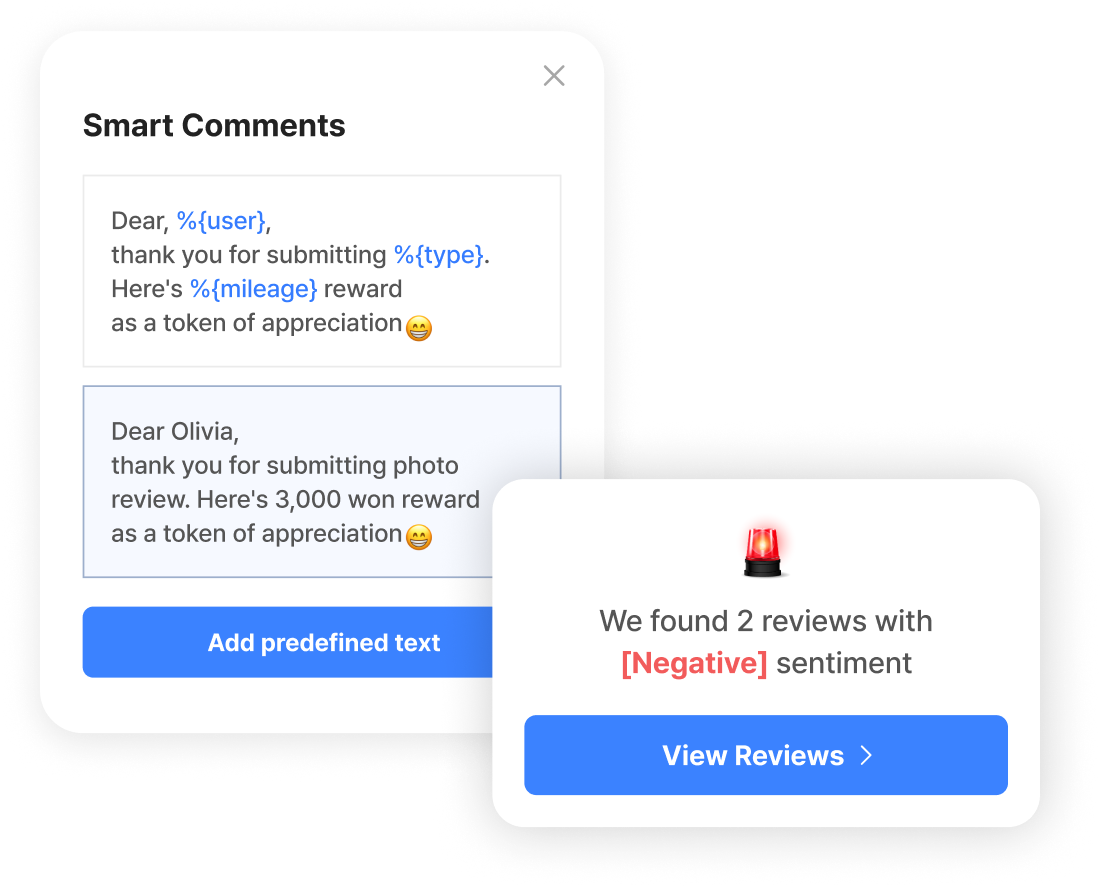The height and width of the screenshot is (888, 1100).
Task: Click the grinning emoji in the template text
Action: coord(418,327)
